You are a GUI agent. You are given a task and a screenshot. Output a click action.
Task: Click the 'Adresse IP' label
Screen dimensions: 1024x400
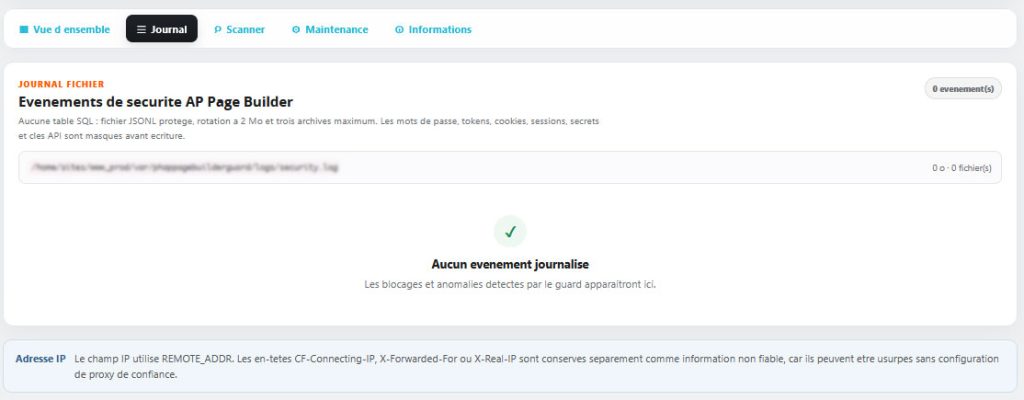[x=40, y=359]
